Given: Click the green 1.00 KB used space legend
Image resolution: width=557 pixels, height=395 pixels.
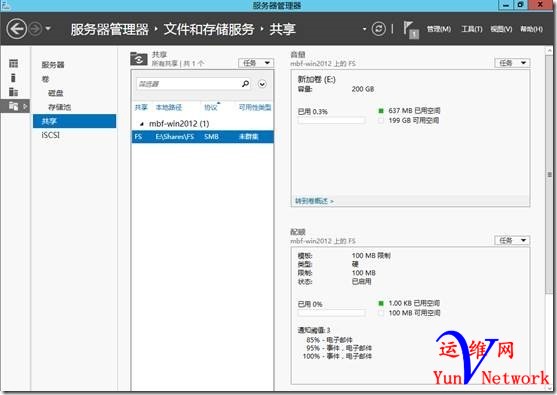Looking at the screenshot, I should tap(381, 303).
